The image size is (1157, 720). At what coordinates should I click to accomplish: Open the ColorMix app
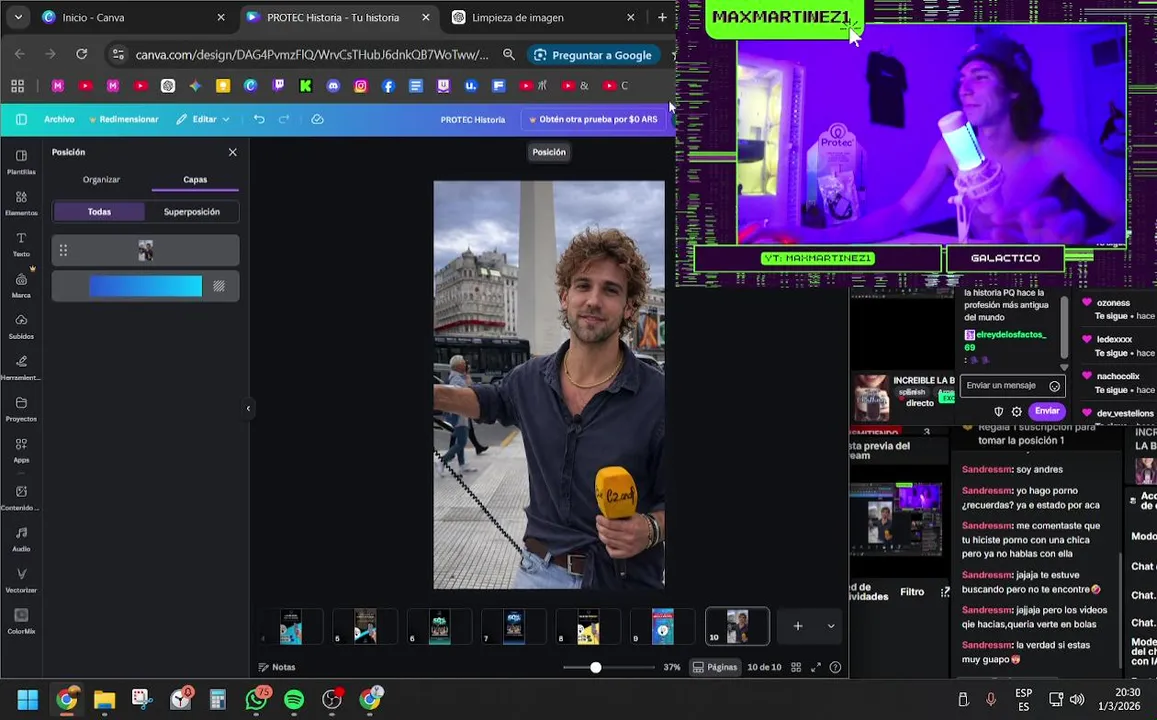(x=21, y=621)
